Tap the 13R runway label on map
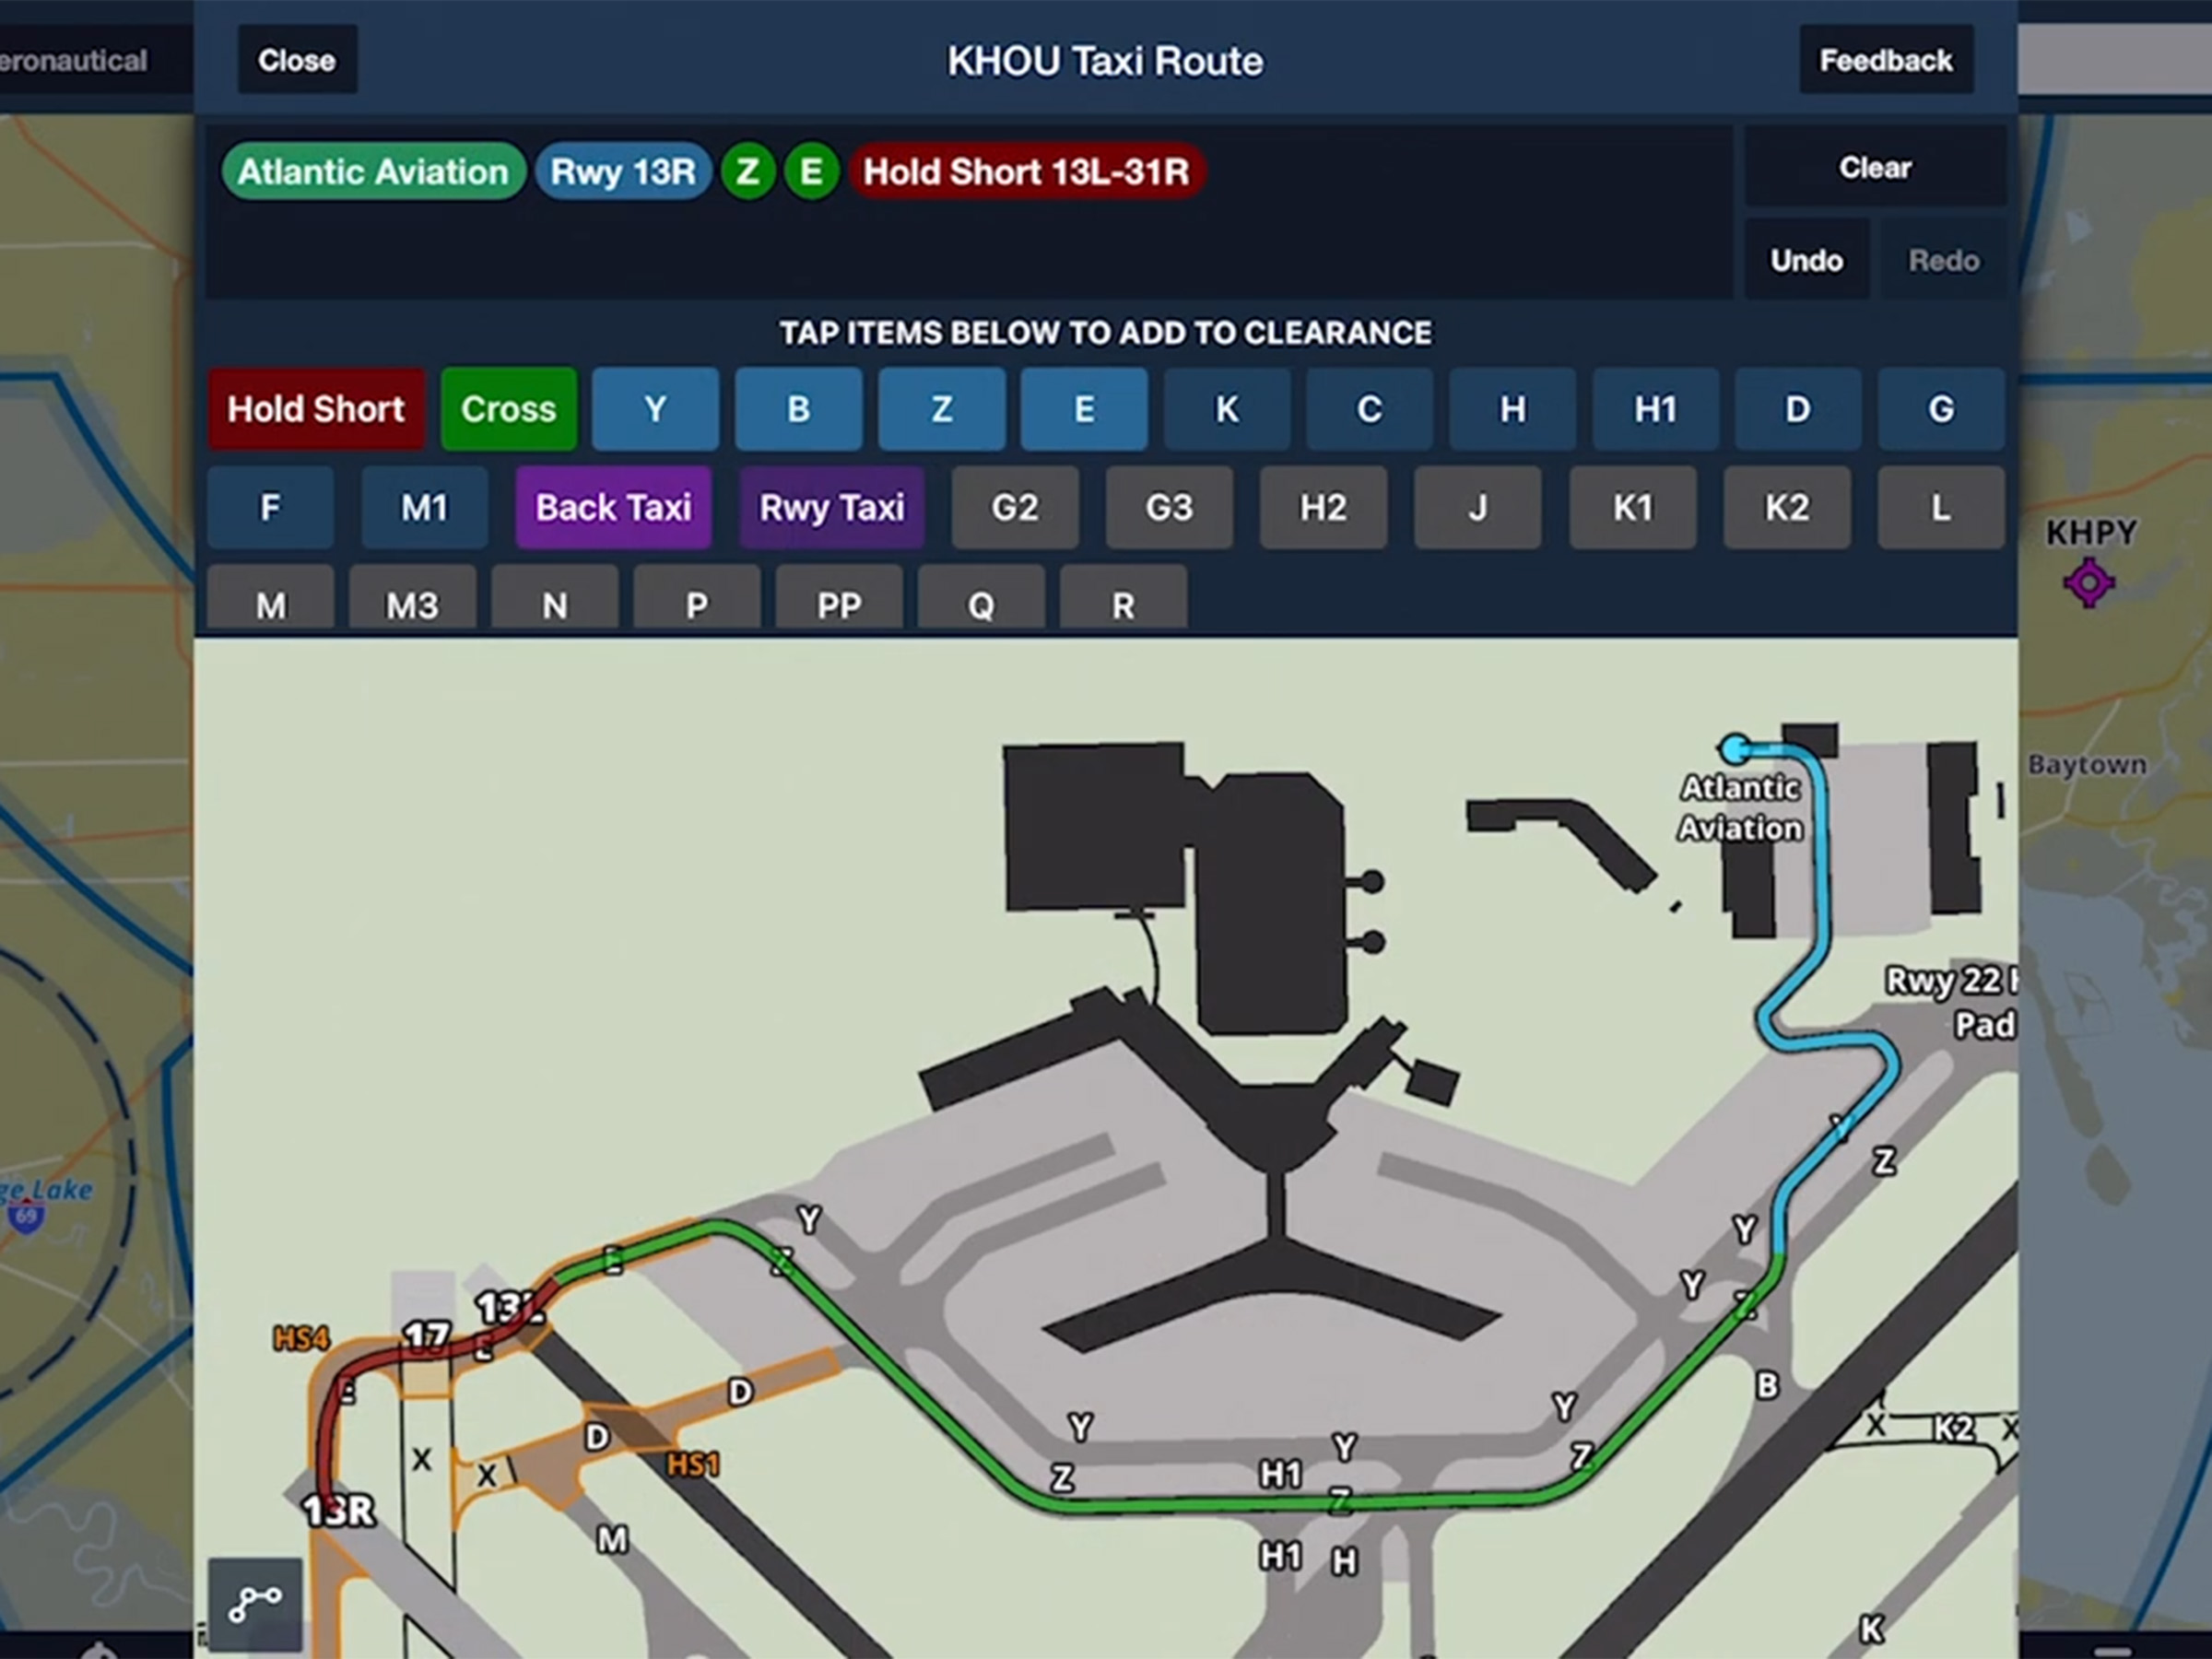2212x1659 pixels. pyautogui.click(x=339, y=1510)
